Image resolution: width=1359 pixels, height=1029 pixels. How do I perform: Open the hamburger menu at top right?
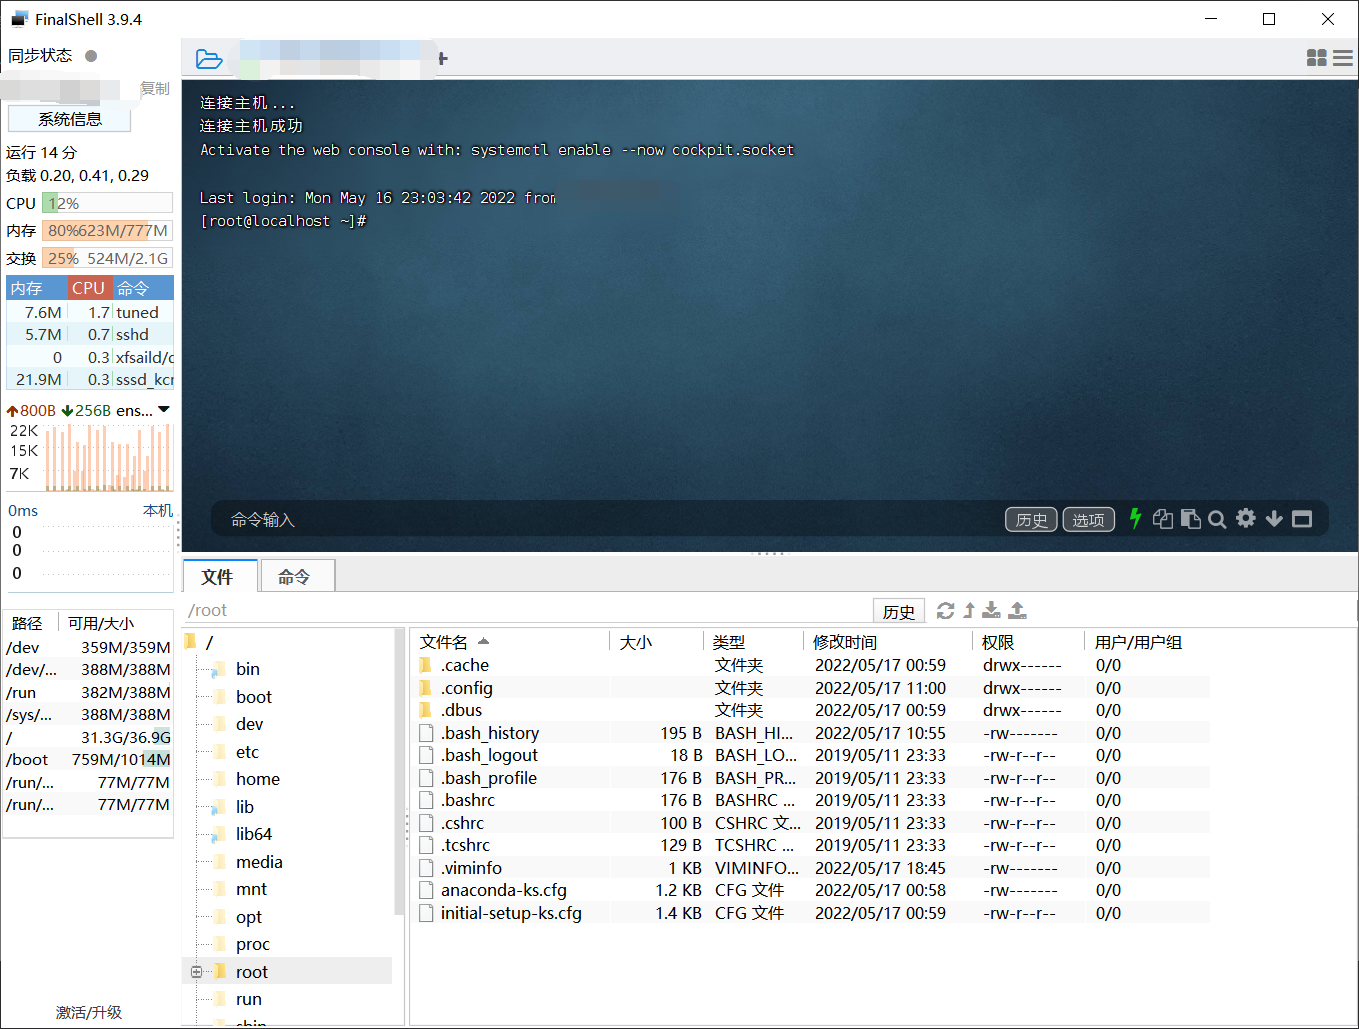pos(1343,57)
